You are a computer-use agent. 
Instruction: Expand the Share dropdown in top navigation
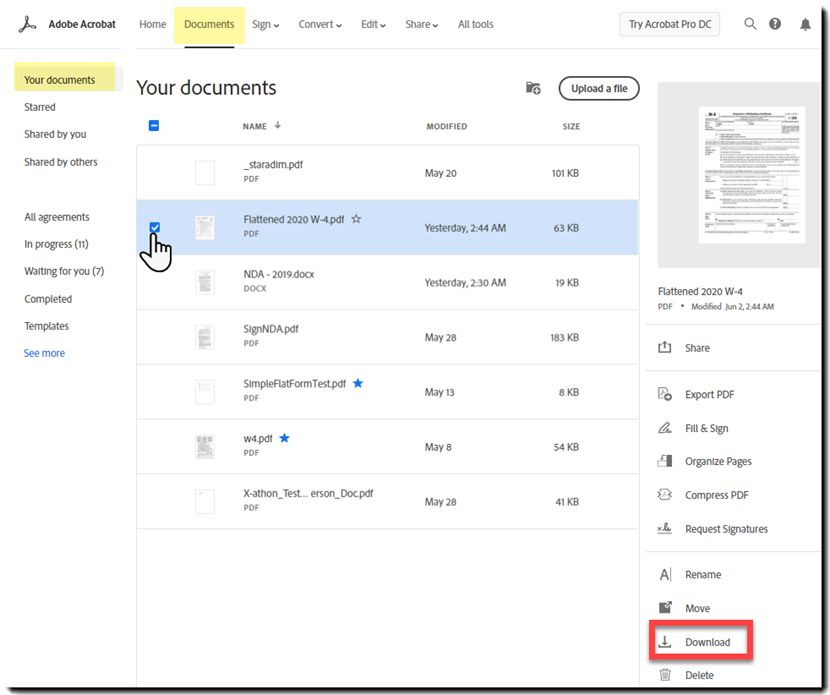click(x=421, y=24)
